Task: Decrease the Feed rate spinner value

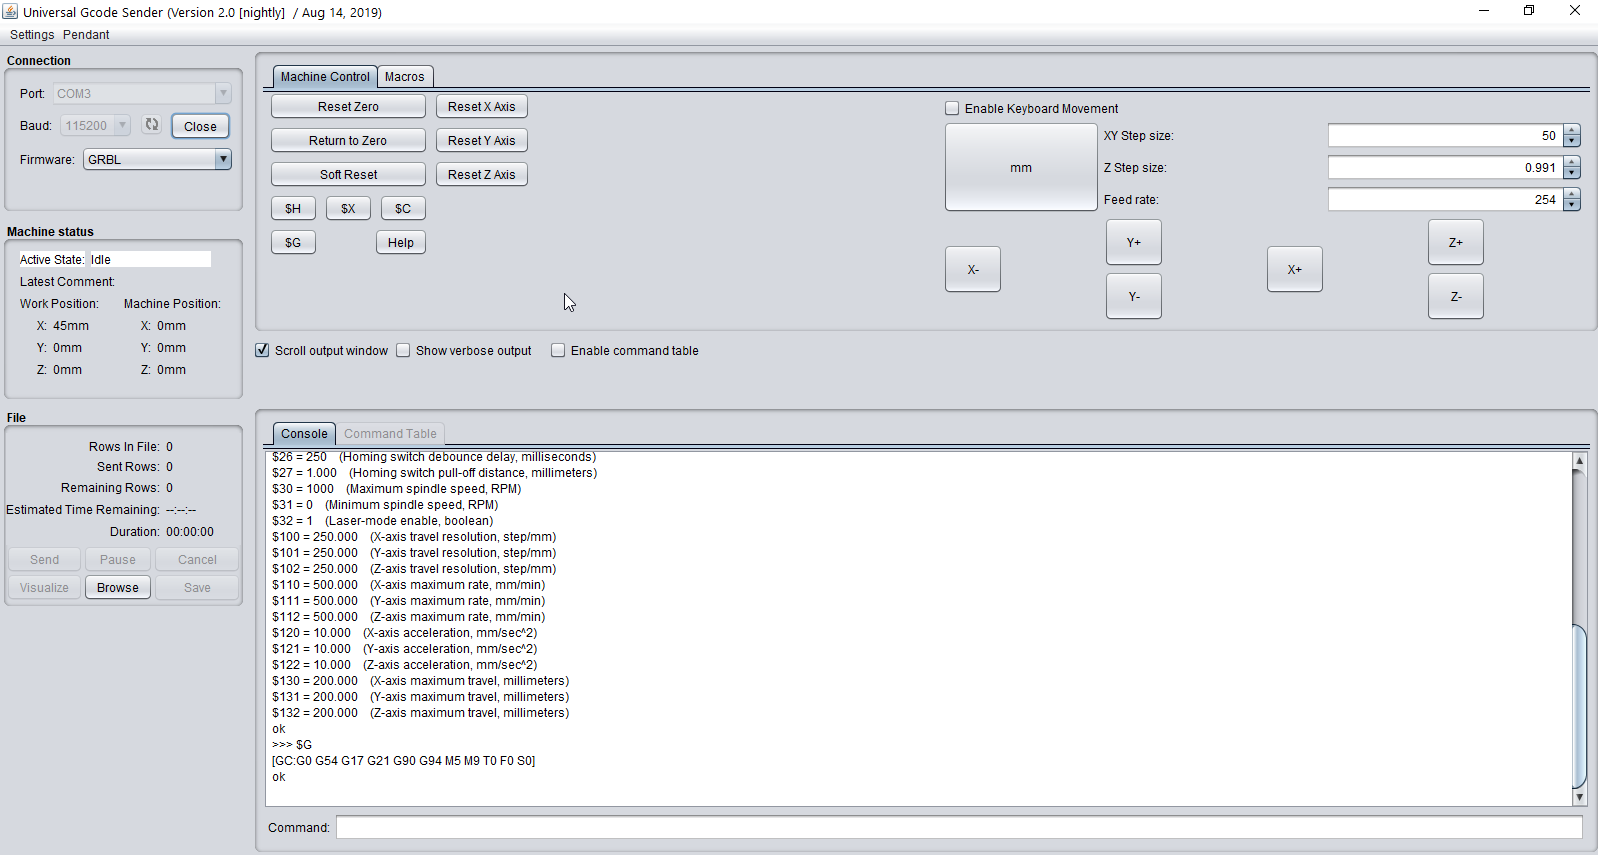Action: (x=1572, y=205)
